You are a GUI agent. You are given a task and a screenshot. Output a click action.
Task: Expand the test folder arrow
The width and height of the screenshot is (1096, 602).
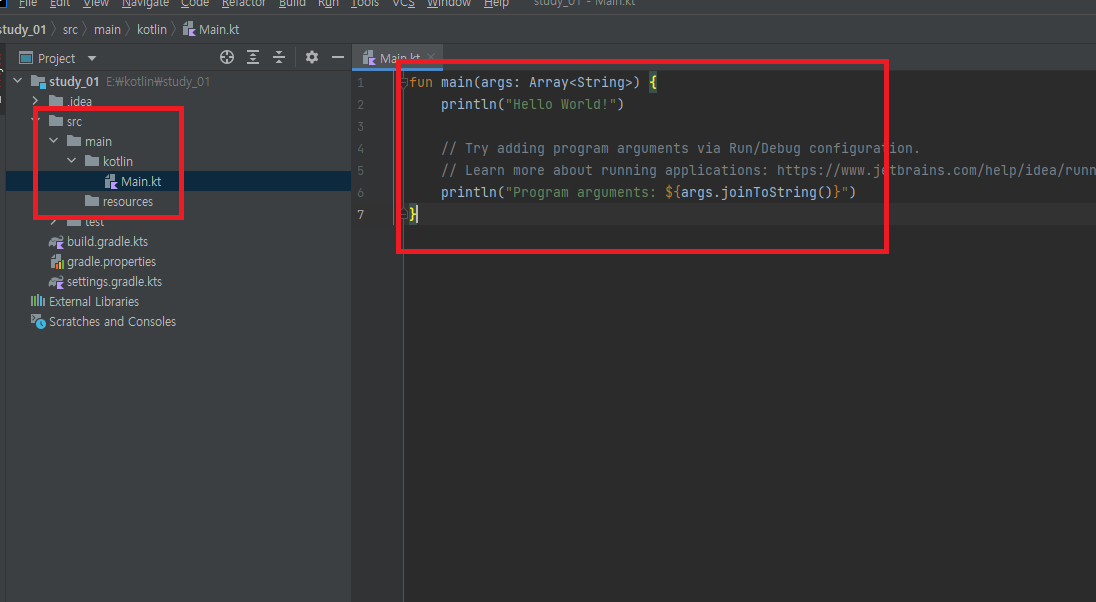(54, 222)
